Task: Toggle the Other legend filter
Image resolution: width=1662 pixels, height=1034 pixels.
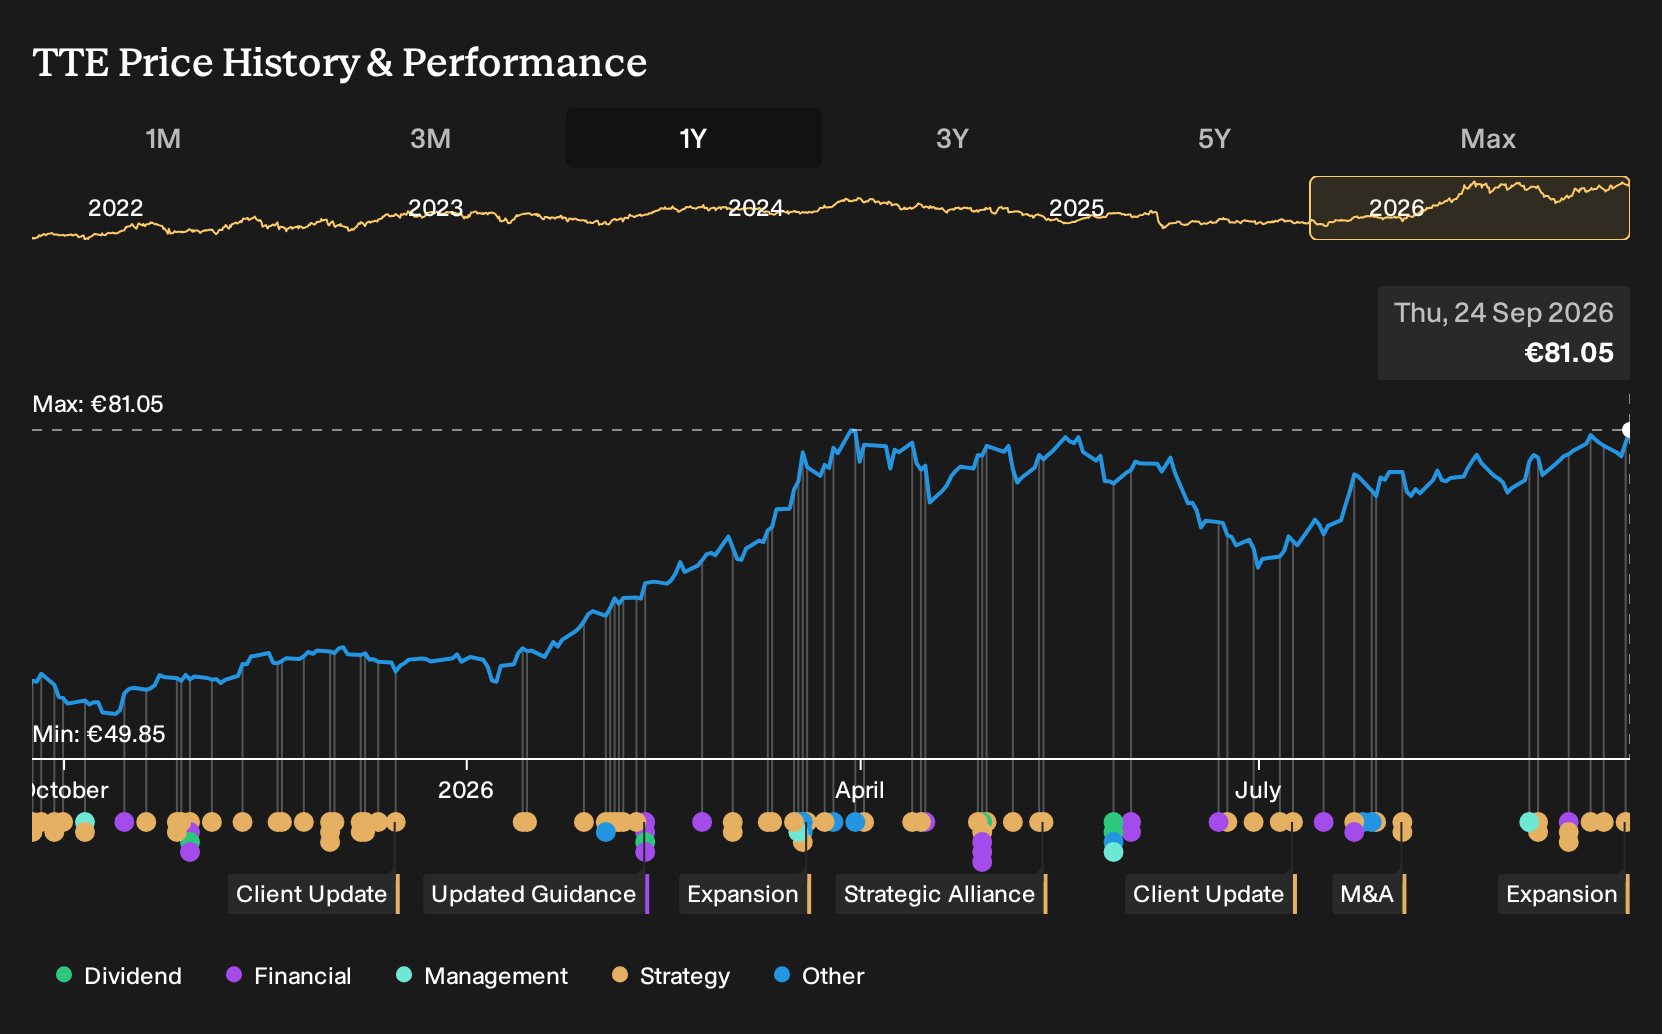Action: [819, 976]
